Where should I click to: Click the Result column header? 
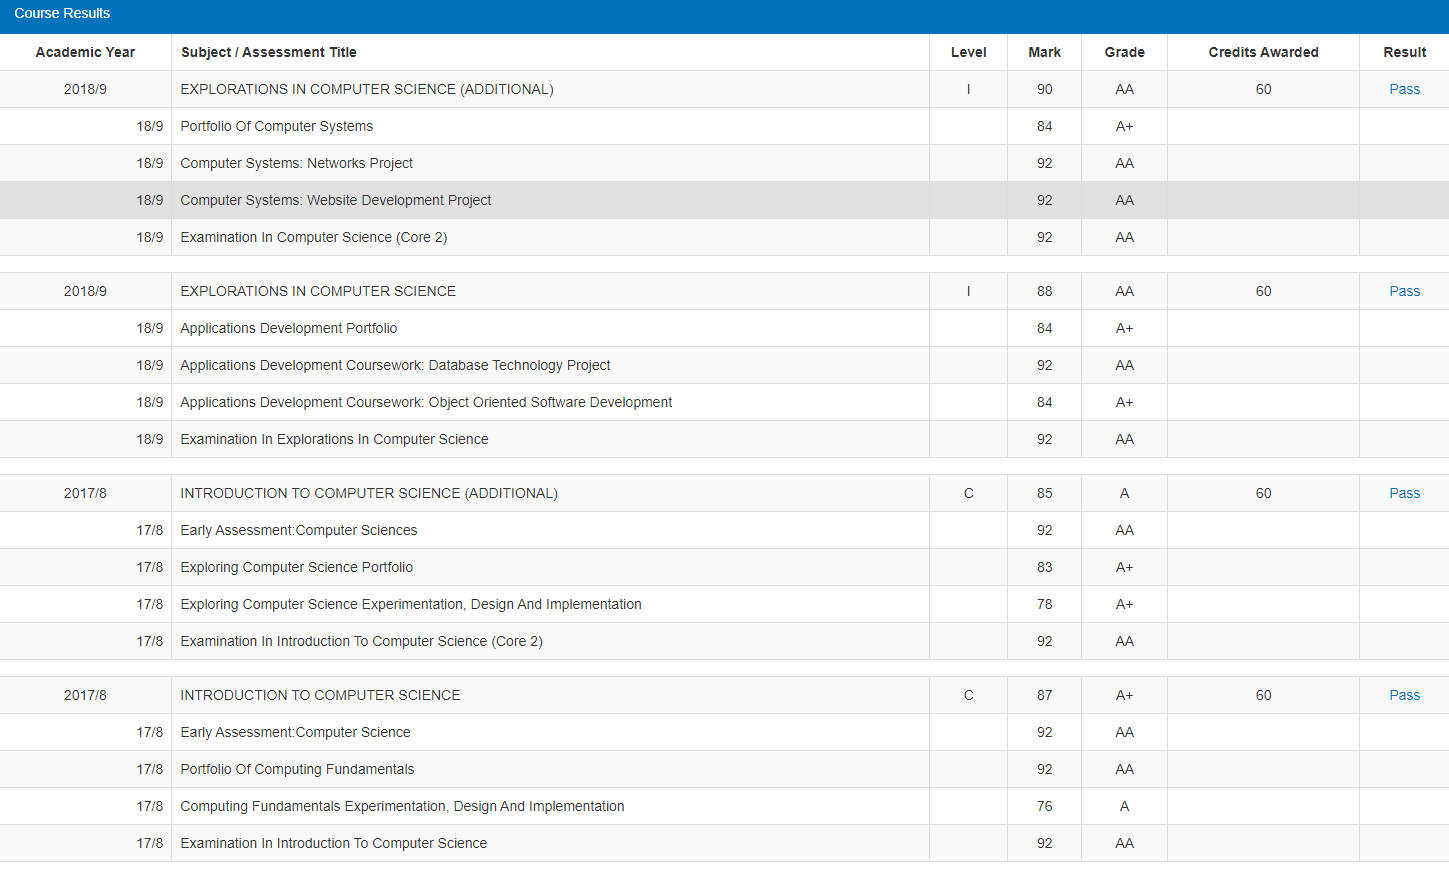1404,52
